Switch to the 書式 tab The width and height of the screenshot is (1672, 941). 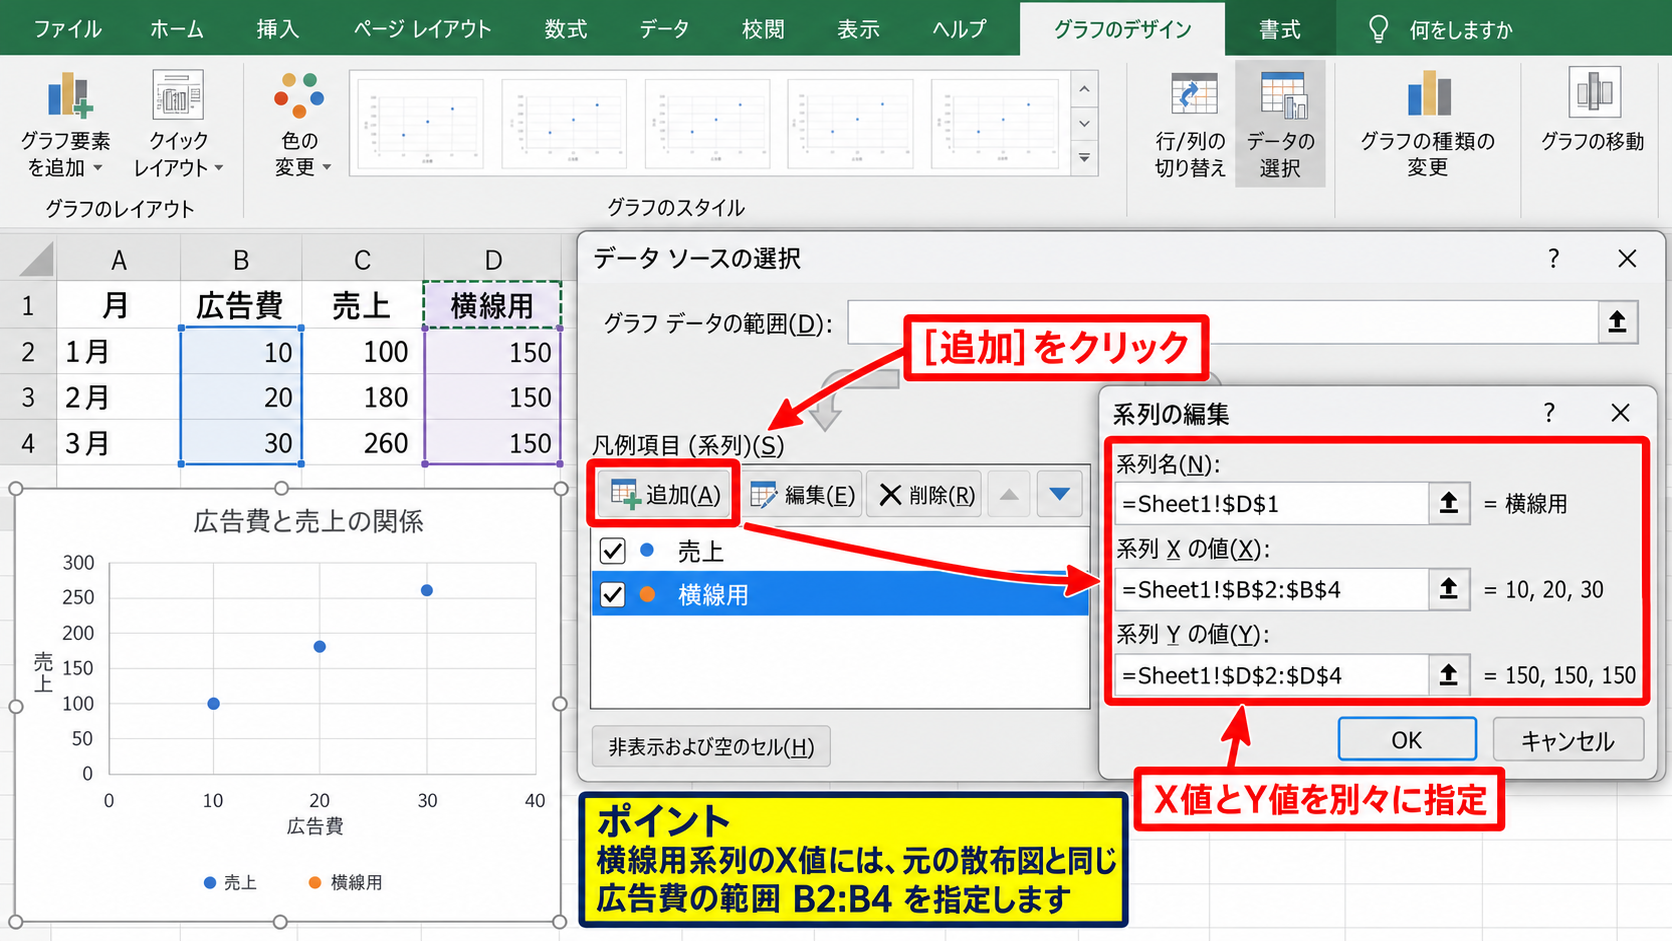pos(1279,29)
